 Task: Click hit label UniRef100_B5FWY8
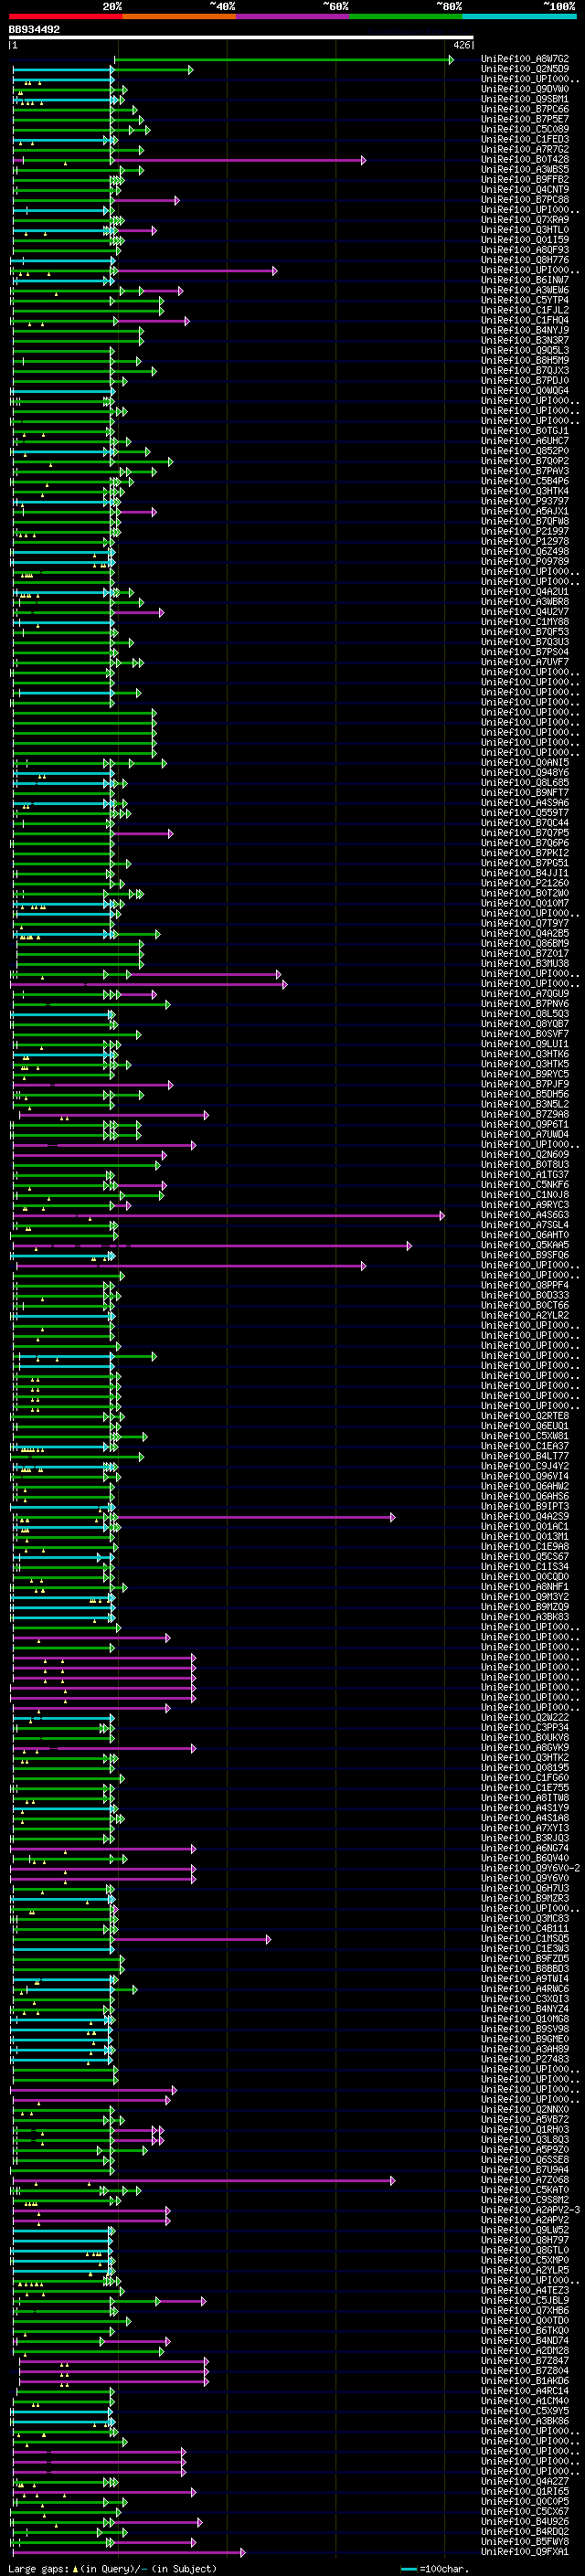525,2541
